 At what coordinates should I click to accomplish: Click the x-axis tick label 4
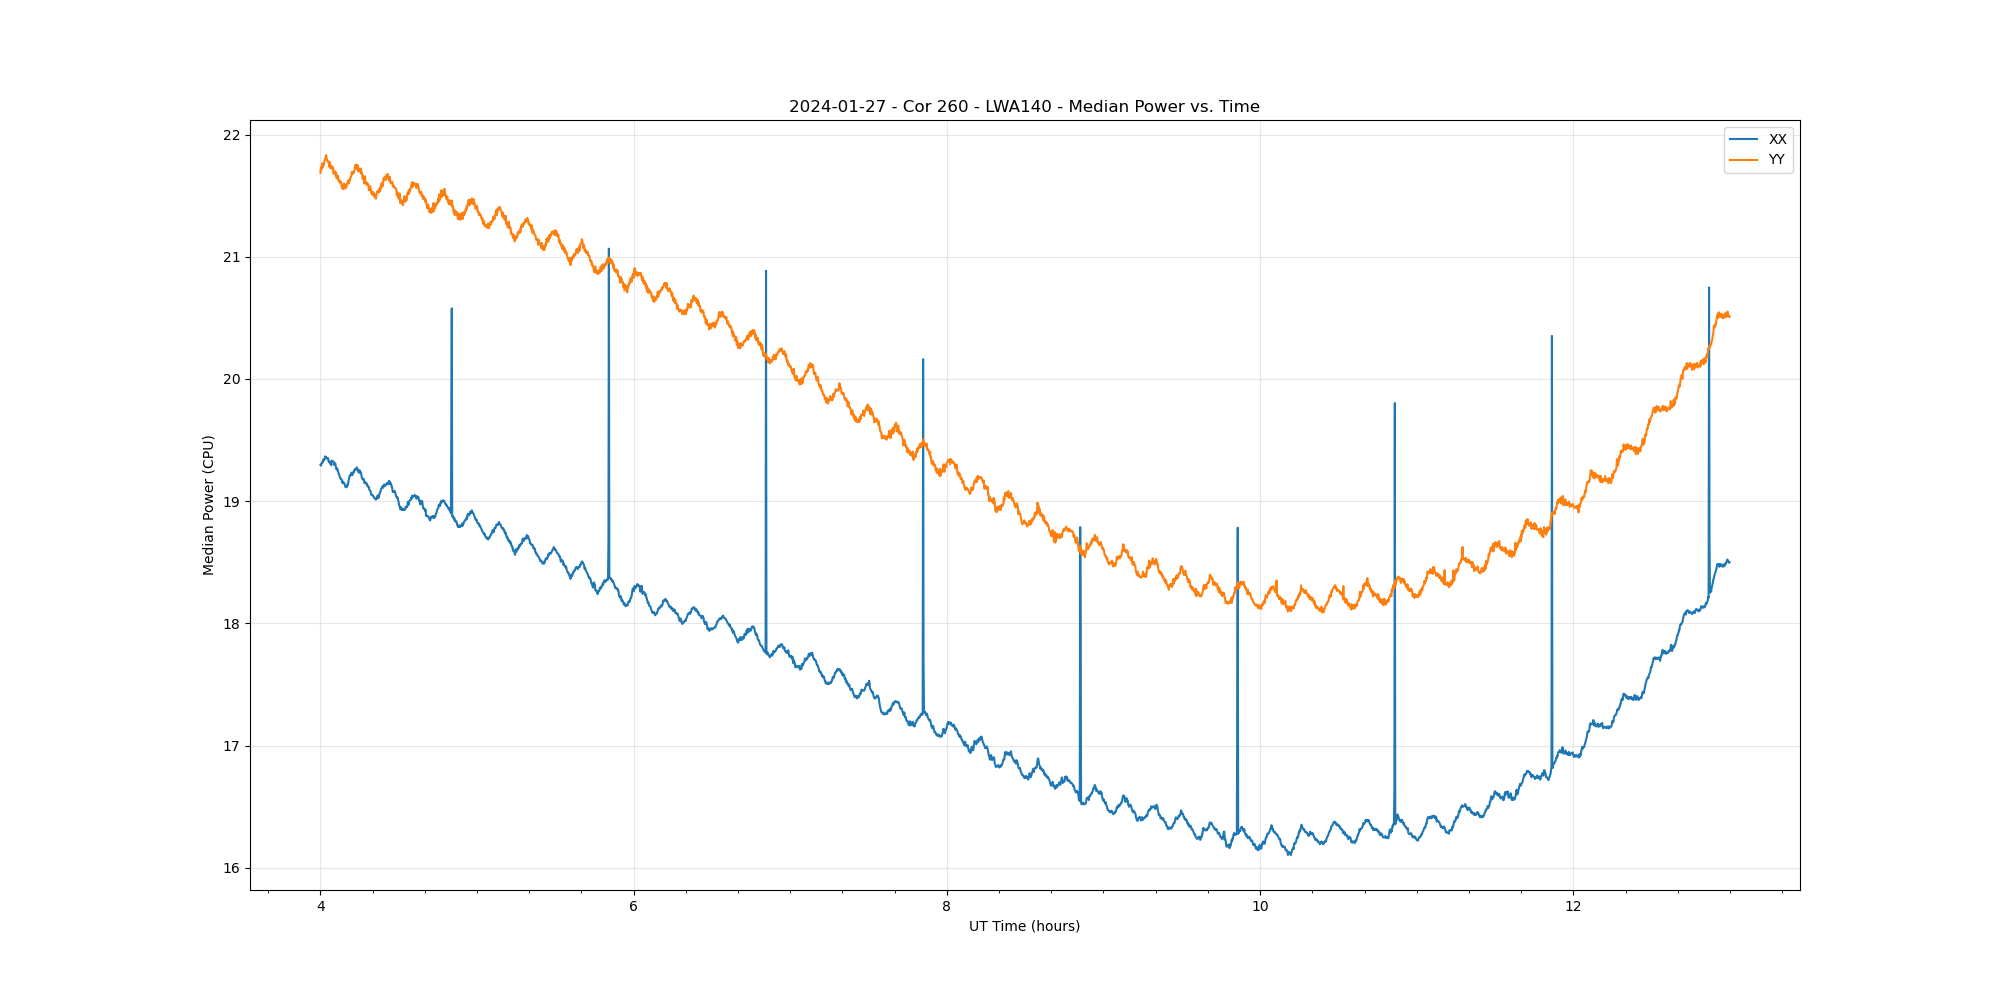[x=321, y=907]
